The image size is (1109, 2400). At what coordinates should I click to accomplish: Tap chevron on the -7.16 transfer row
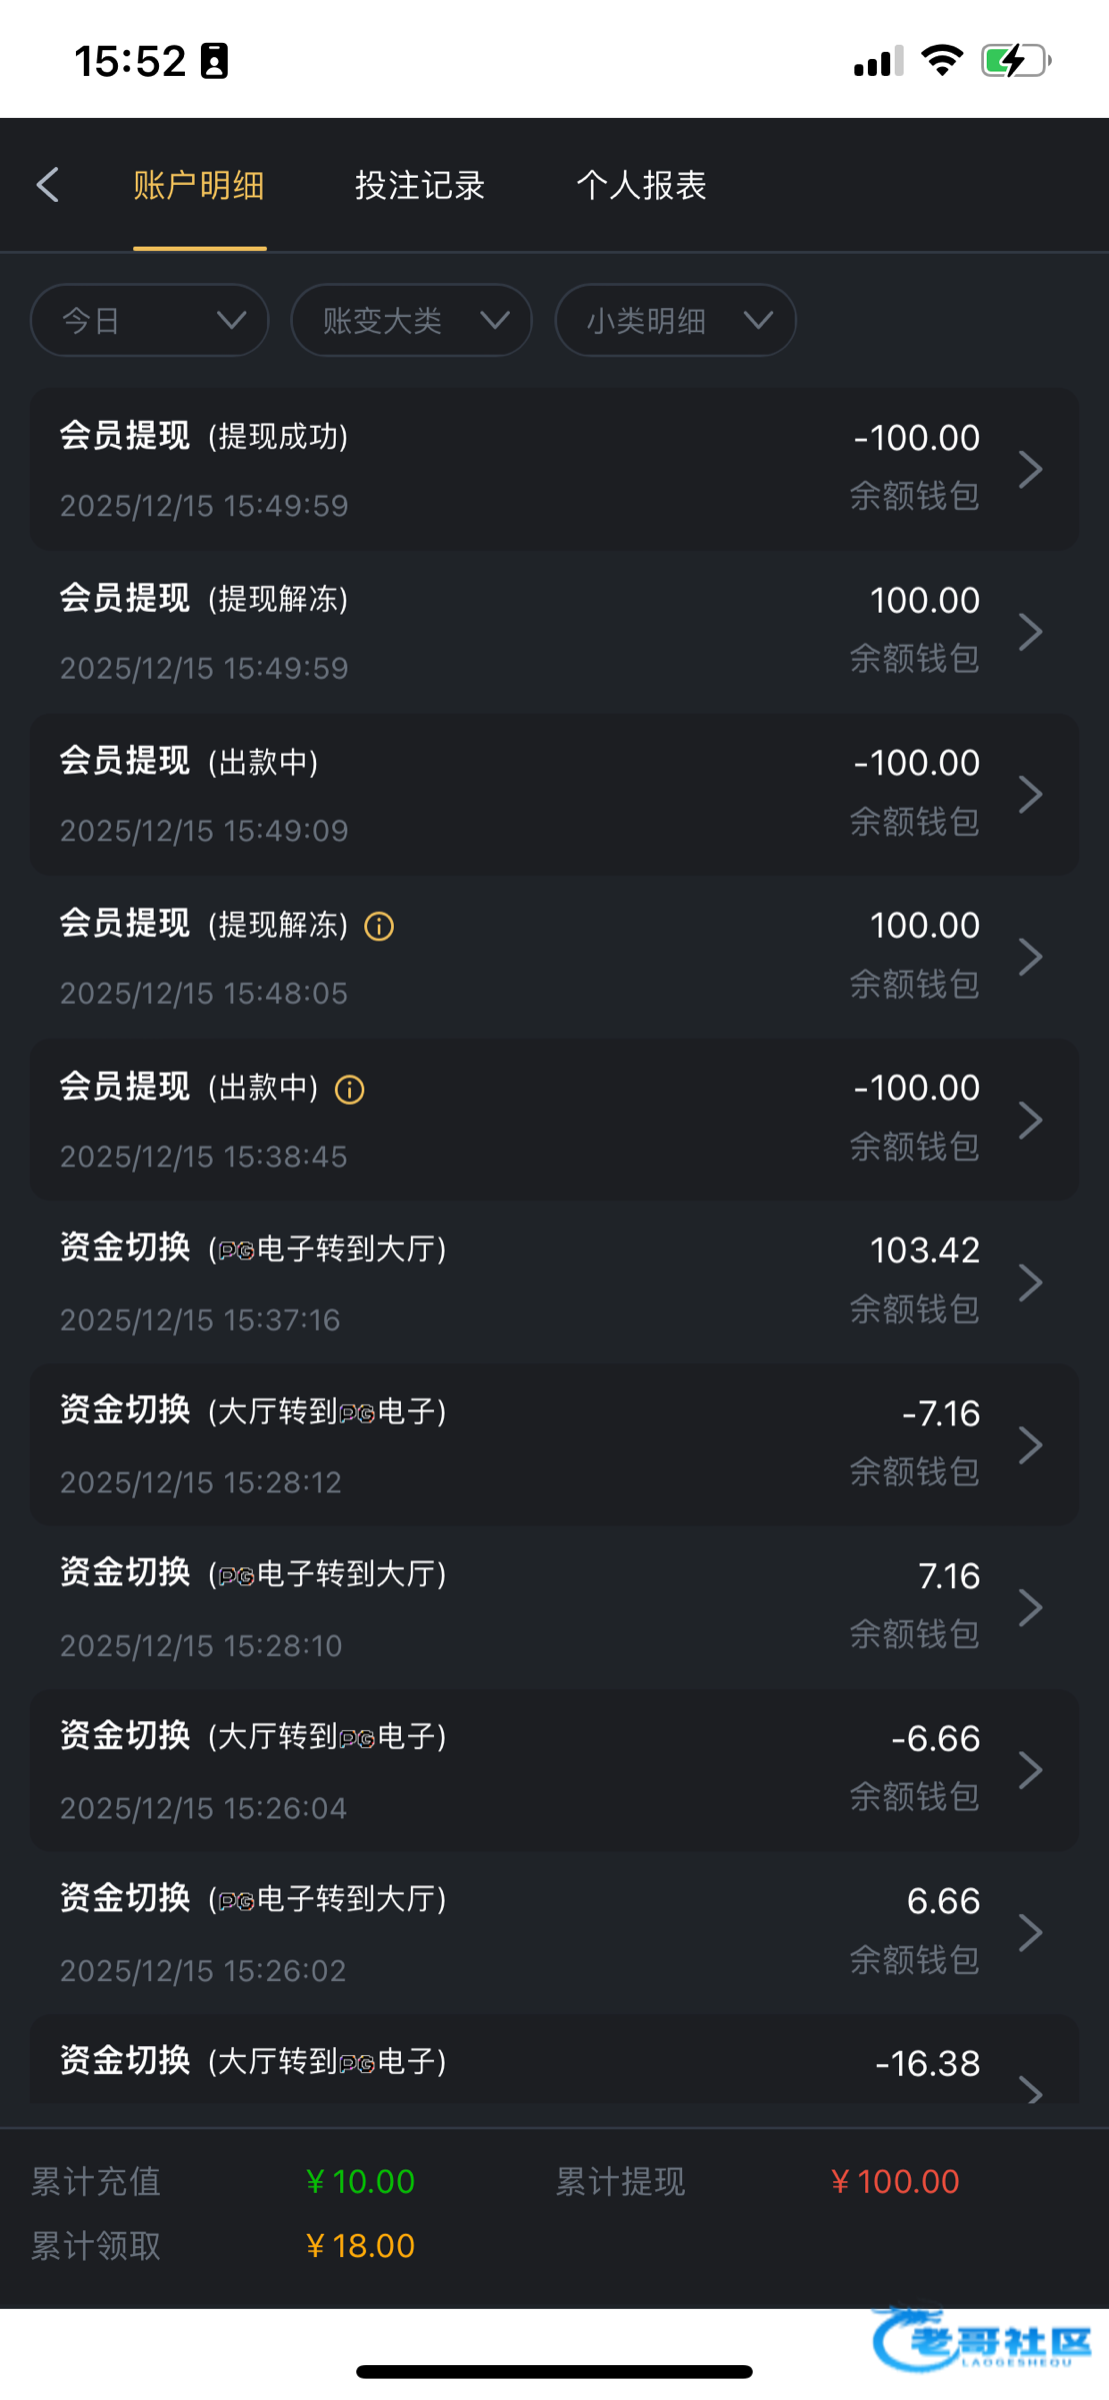coord(1030,1445)
